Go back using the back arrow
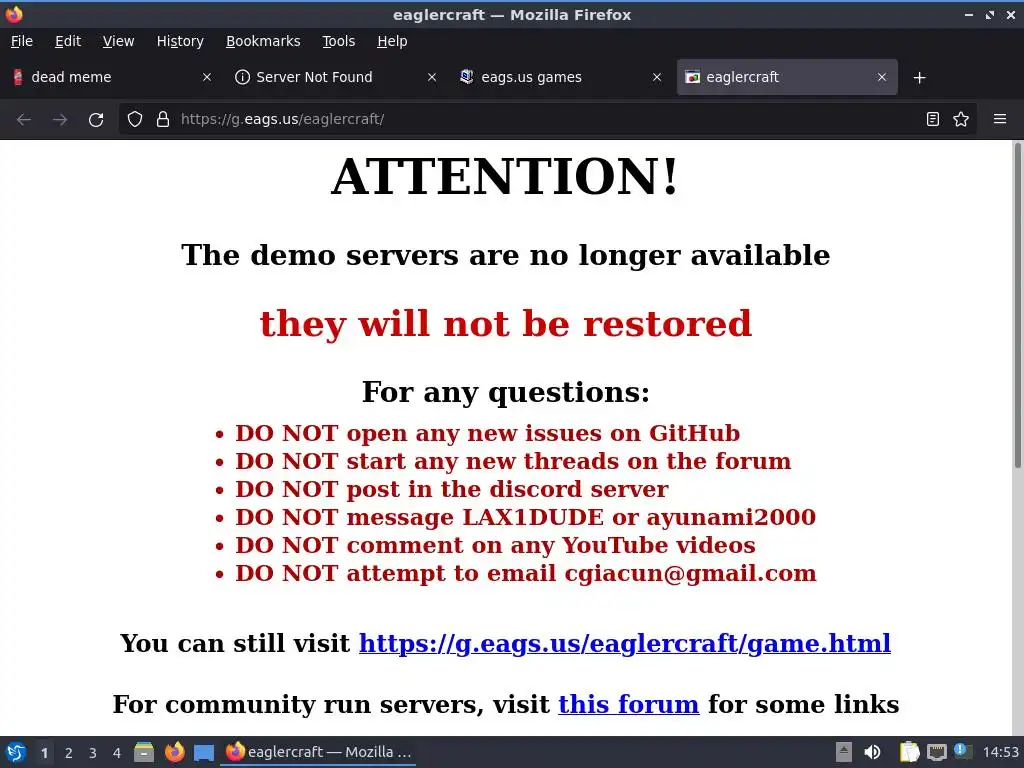The height and width of the screenshot is (768, 1024). click(24, 120)
